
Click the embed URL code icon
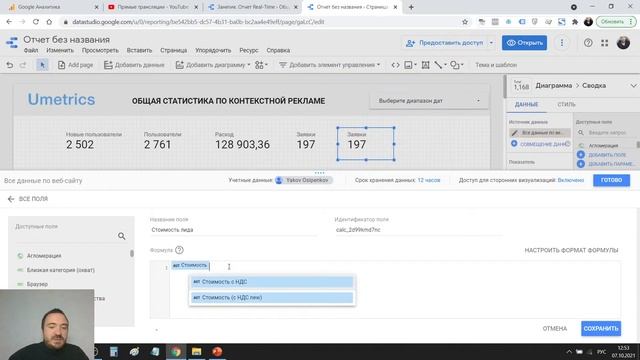395,65
